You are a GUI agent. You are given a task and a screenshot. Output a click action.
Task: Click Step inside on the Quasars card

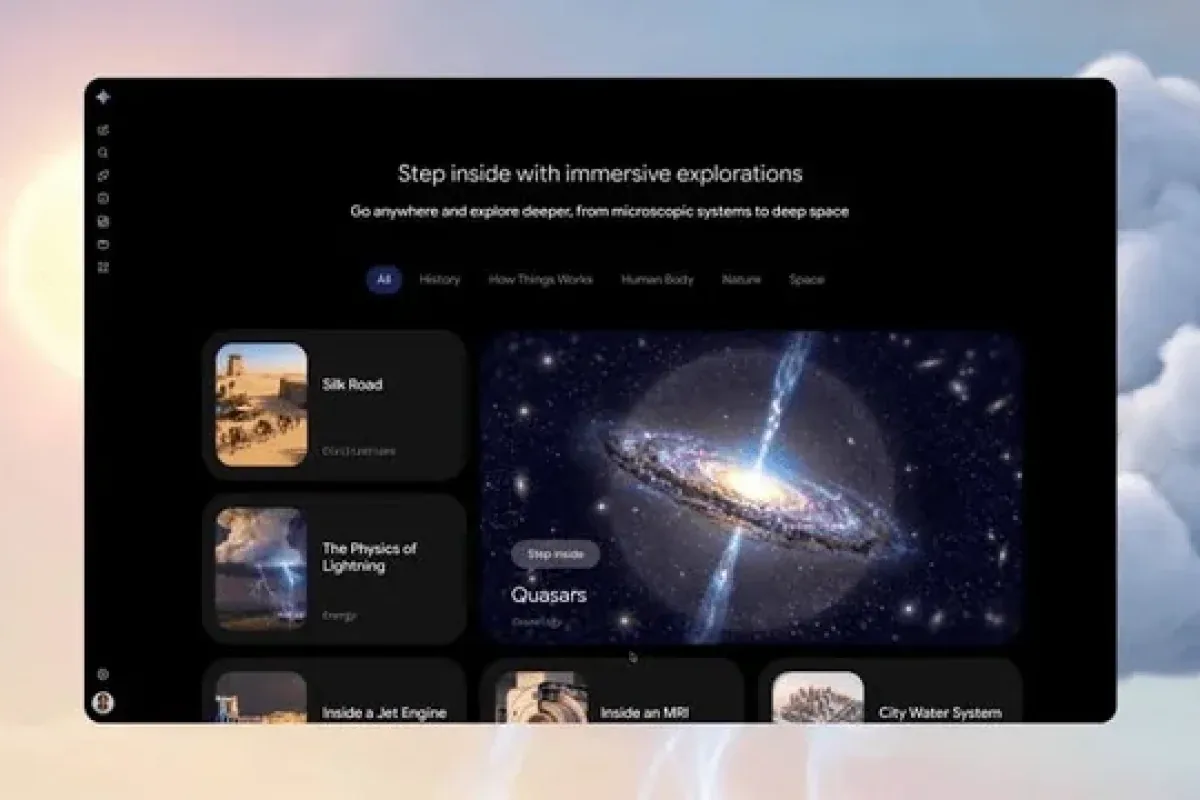(x=555, y=554)
